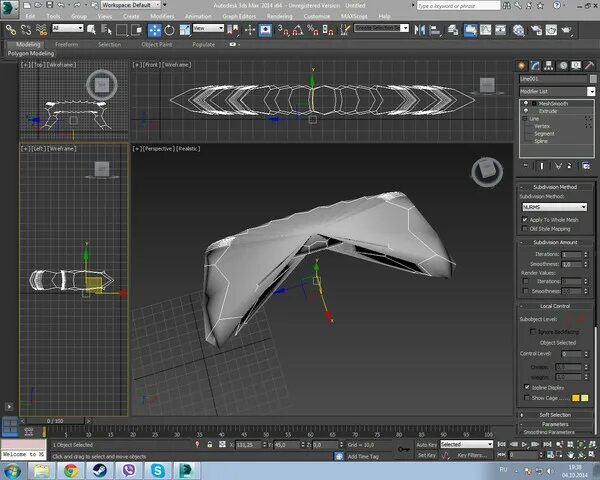600x480 pixels.
Task: Open the Utilities hammer panel tab
Action: pyautogui.click(x=589, y=66)
